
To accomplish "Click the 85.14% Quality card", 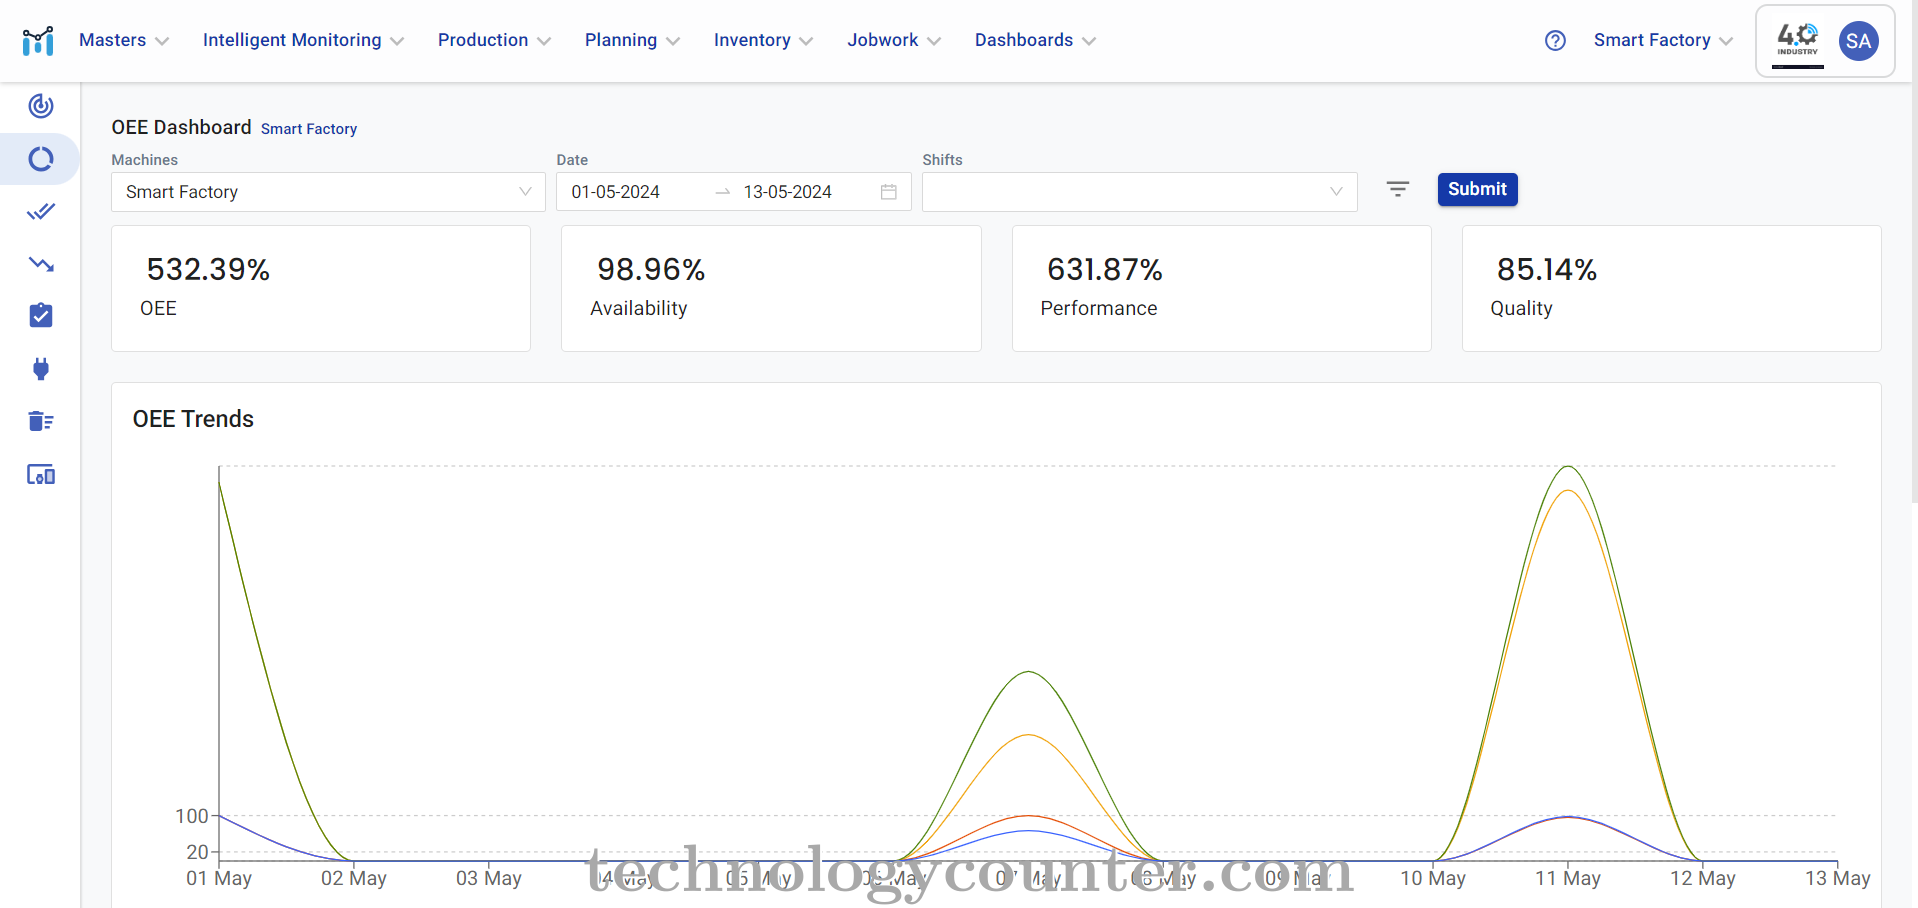I will (1671, 288).
